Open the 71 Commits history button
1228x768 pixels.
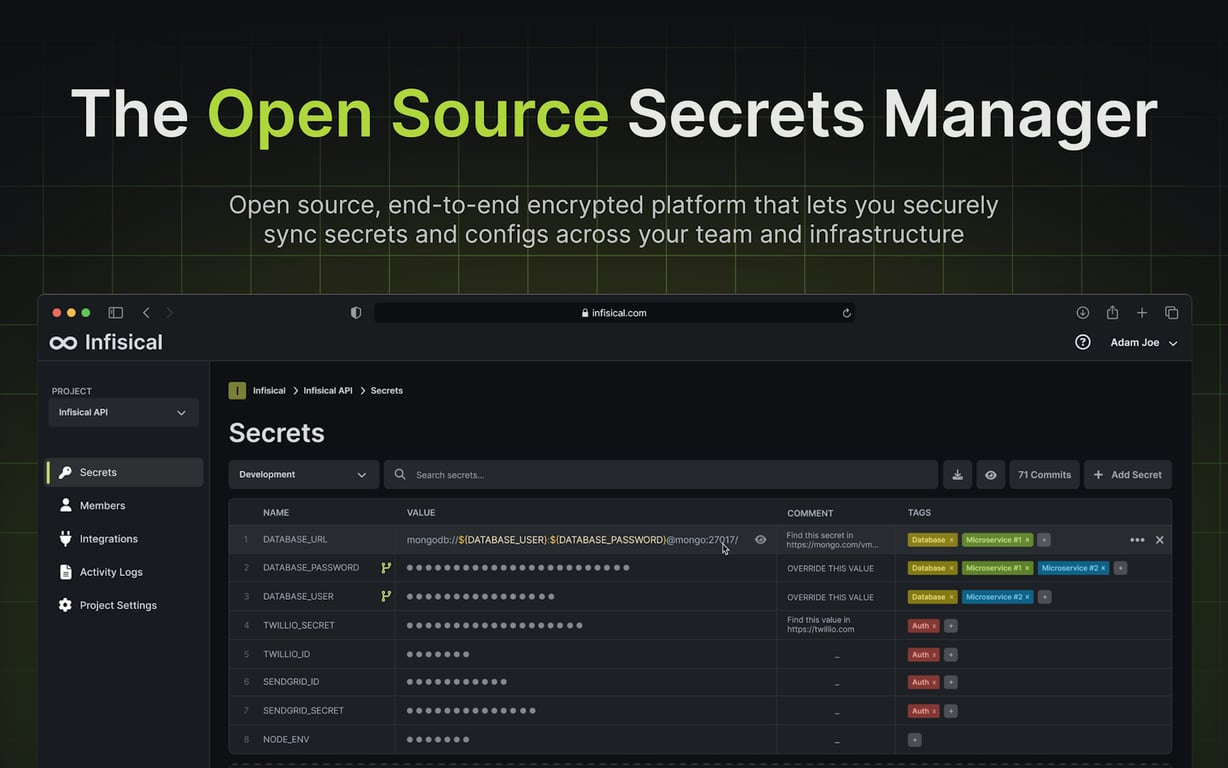1044,475
